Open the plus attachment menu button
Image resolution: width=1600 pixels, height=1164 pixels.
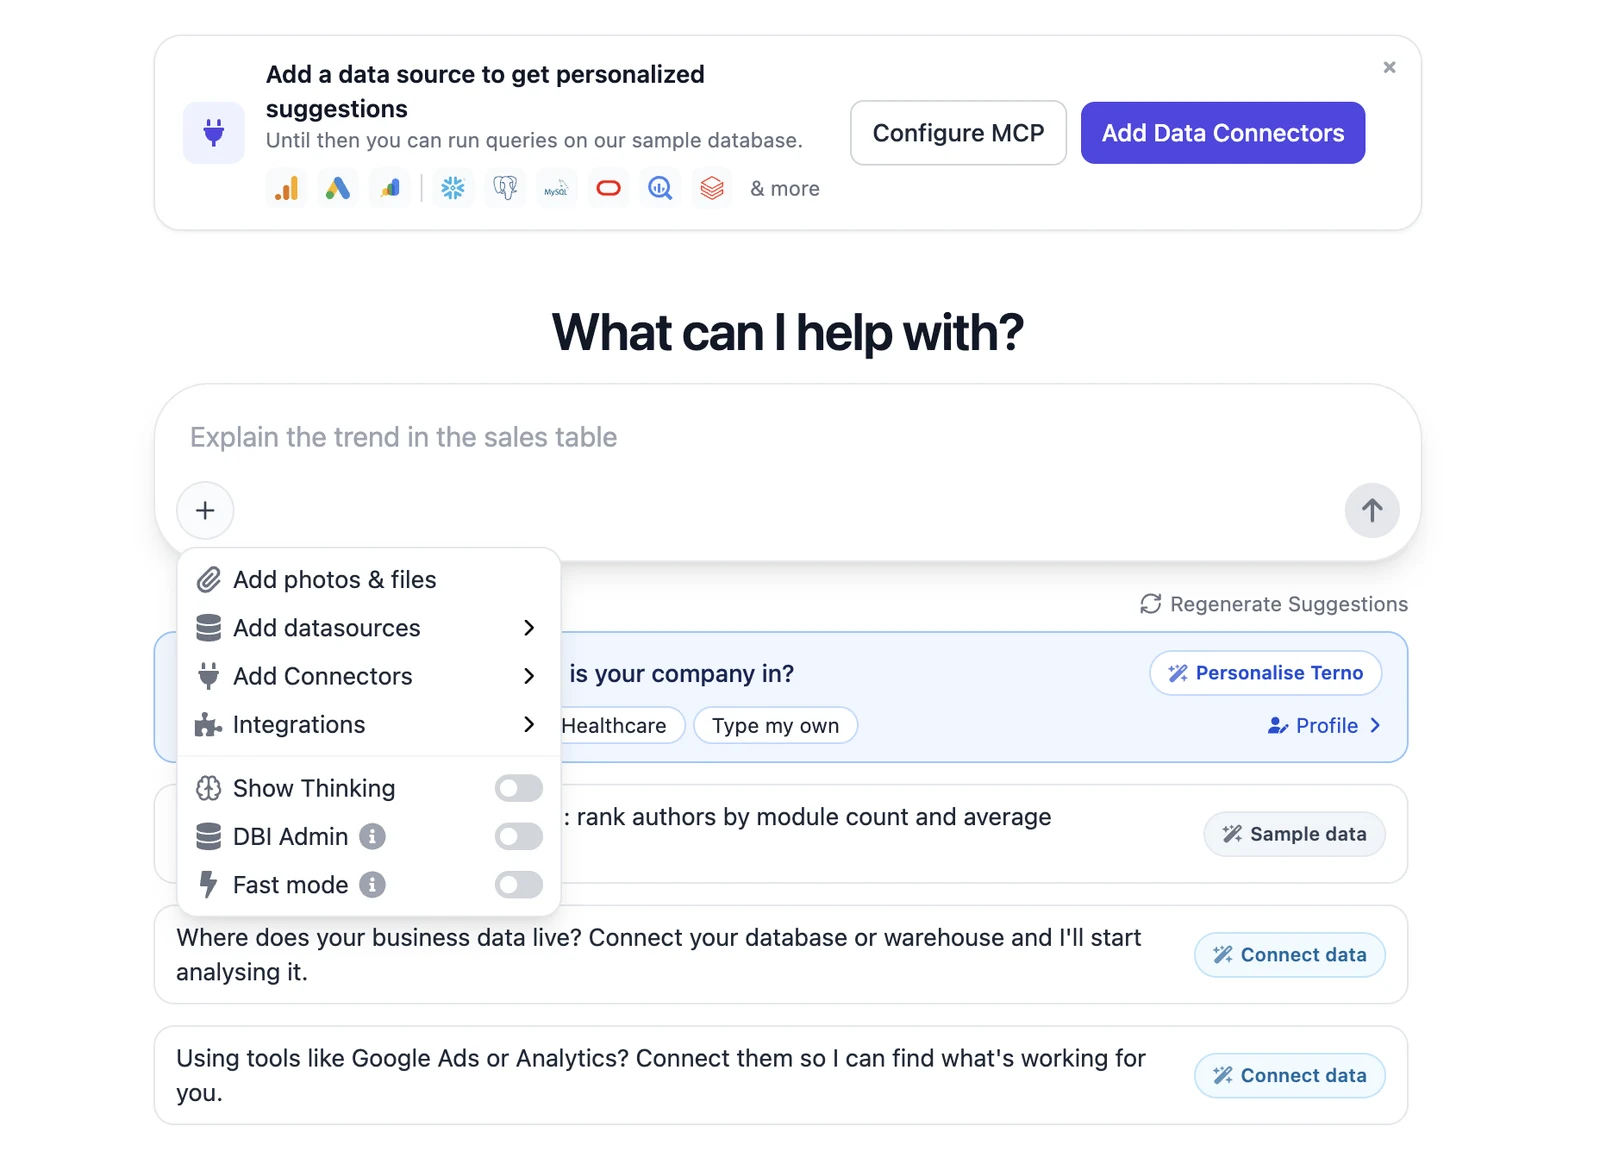[205, 510]
